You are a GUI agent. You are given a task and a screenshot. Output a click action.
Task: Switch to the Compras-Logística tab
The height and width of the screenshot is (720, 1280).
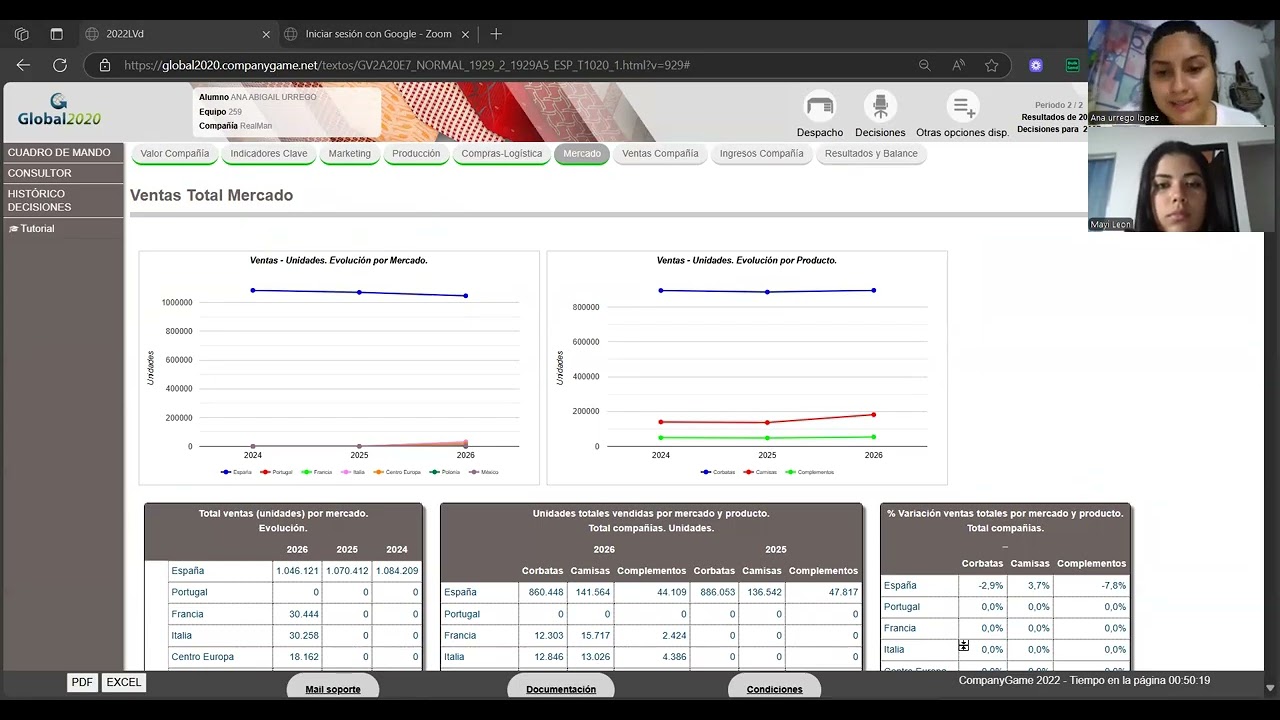(x=502, y=154)
